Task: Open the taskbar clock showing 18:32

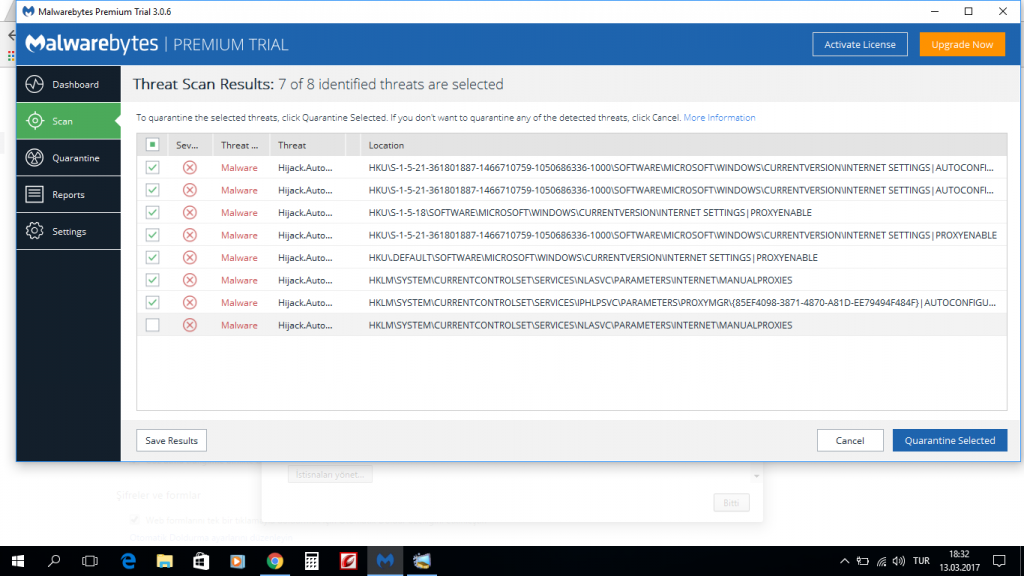Action: coord(960,561)
